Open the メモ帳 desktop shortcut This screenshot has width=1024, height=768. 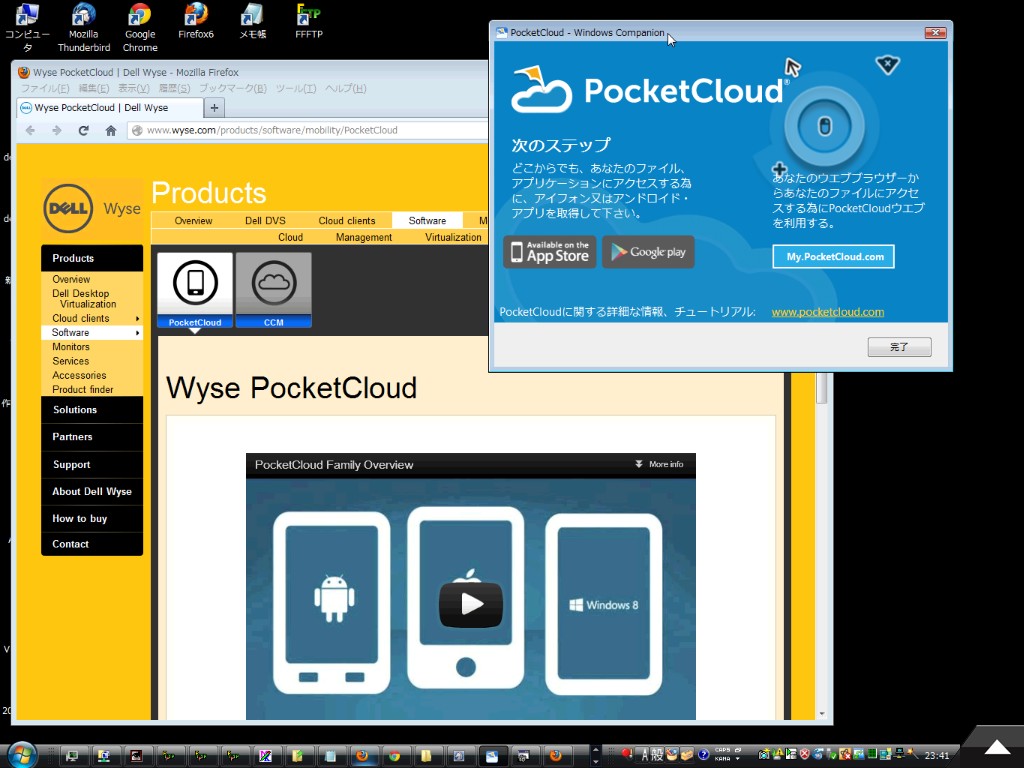point(252,21)
